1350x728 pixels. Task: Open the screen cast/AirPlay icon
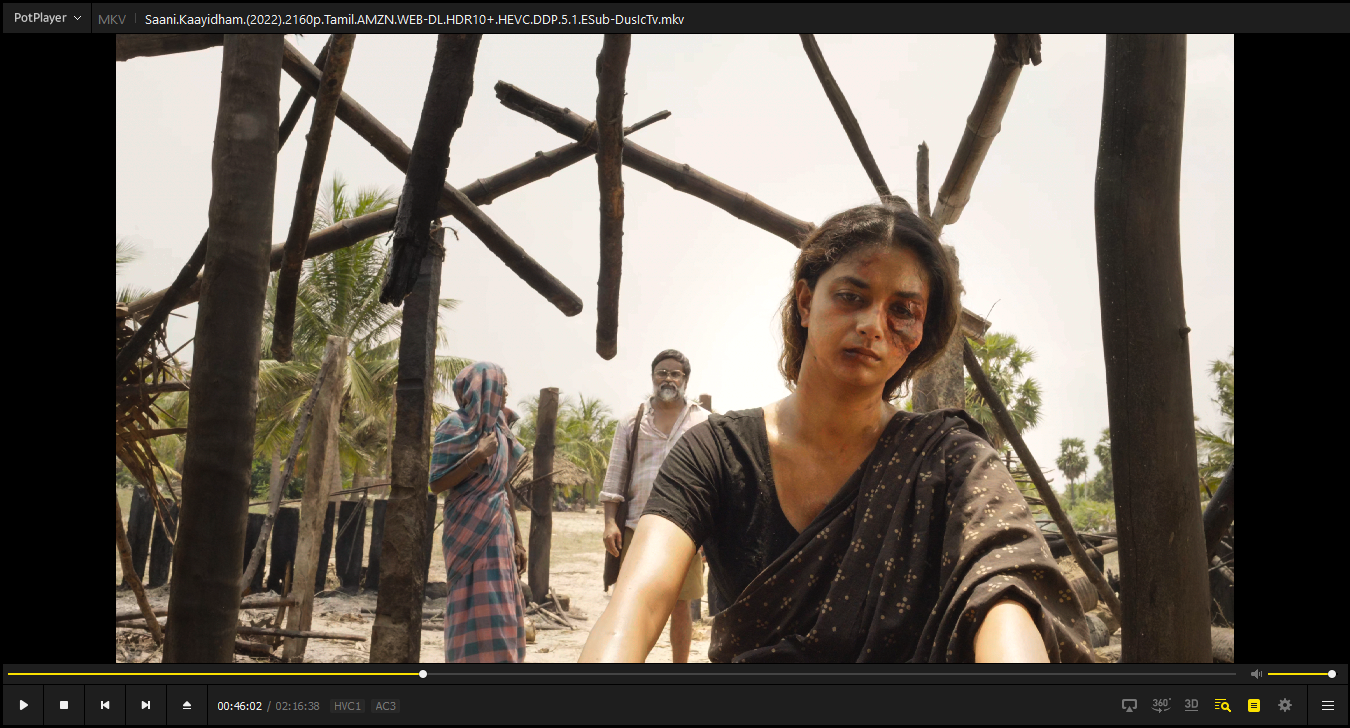[x=1130, y=705]
